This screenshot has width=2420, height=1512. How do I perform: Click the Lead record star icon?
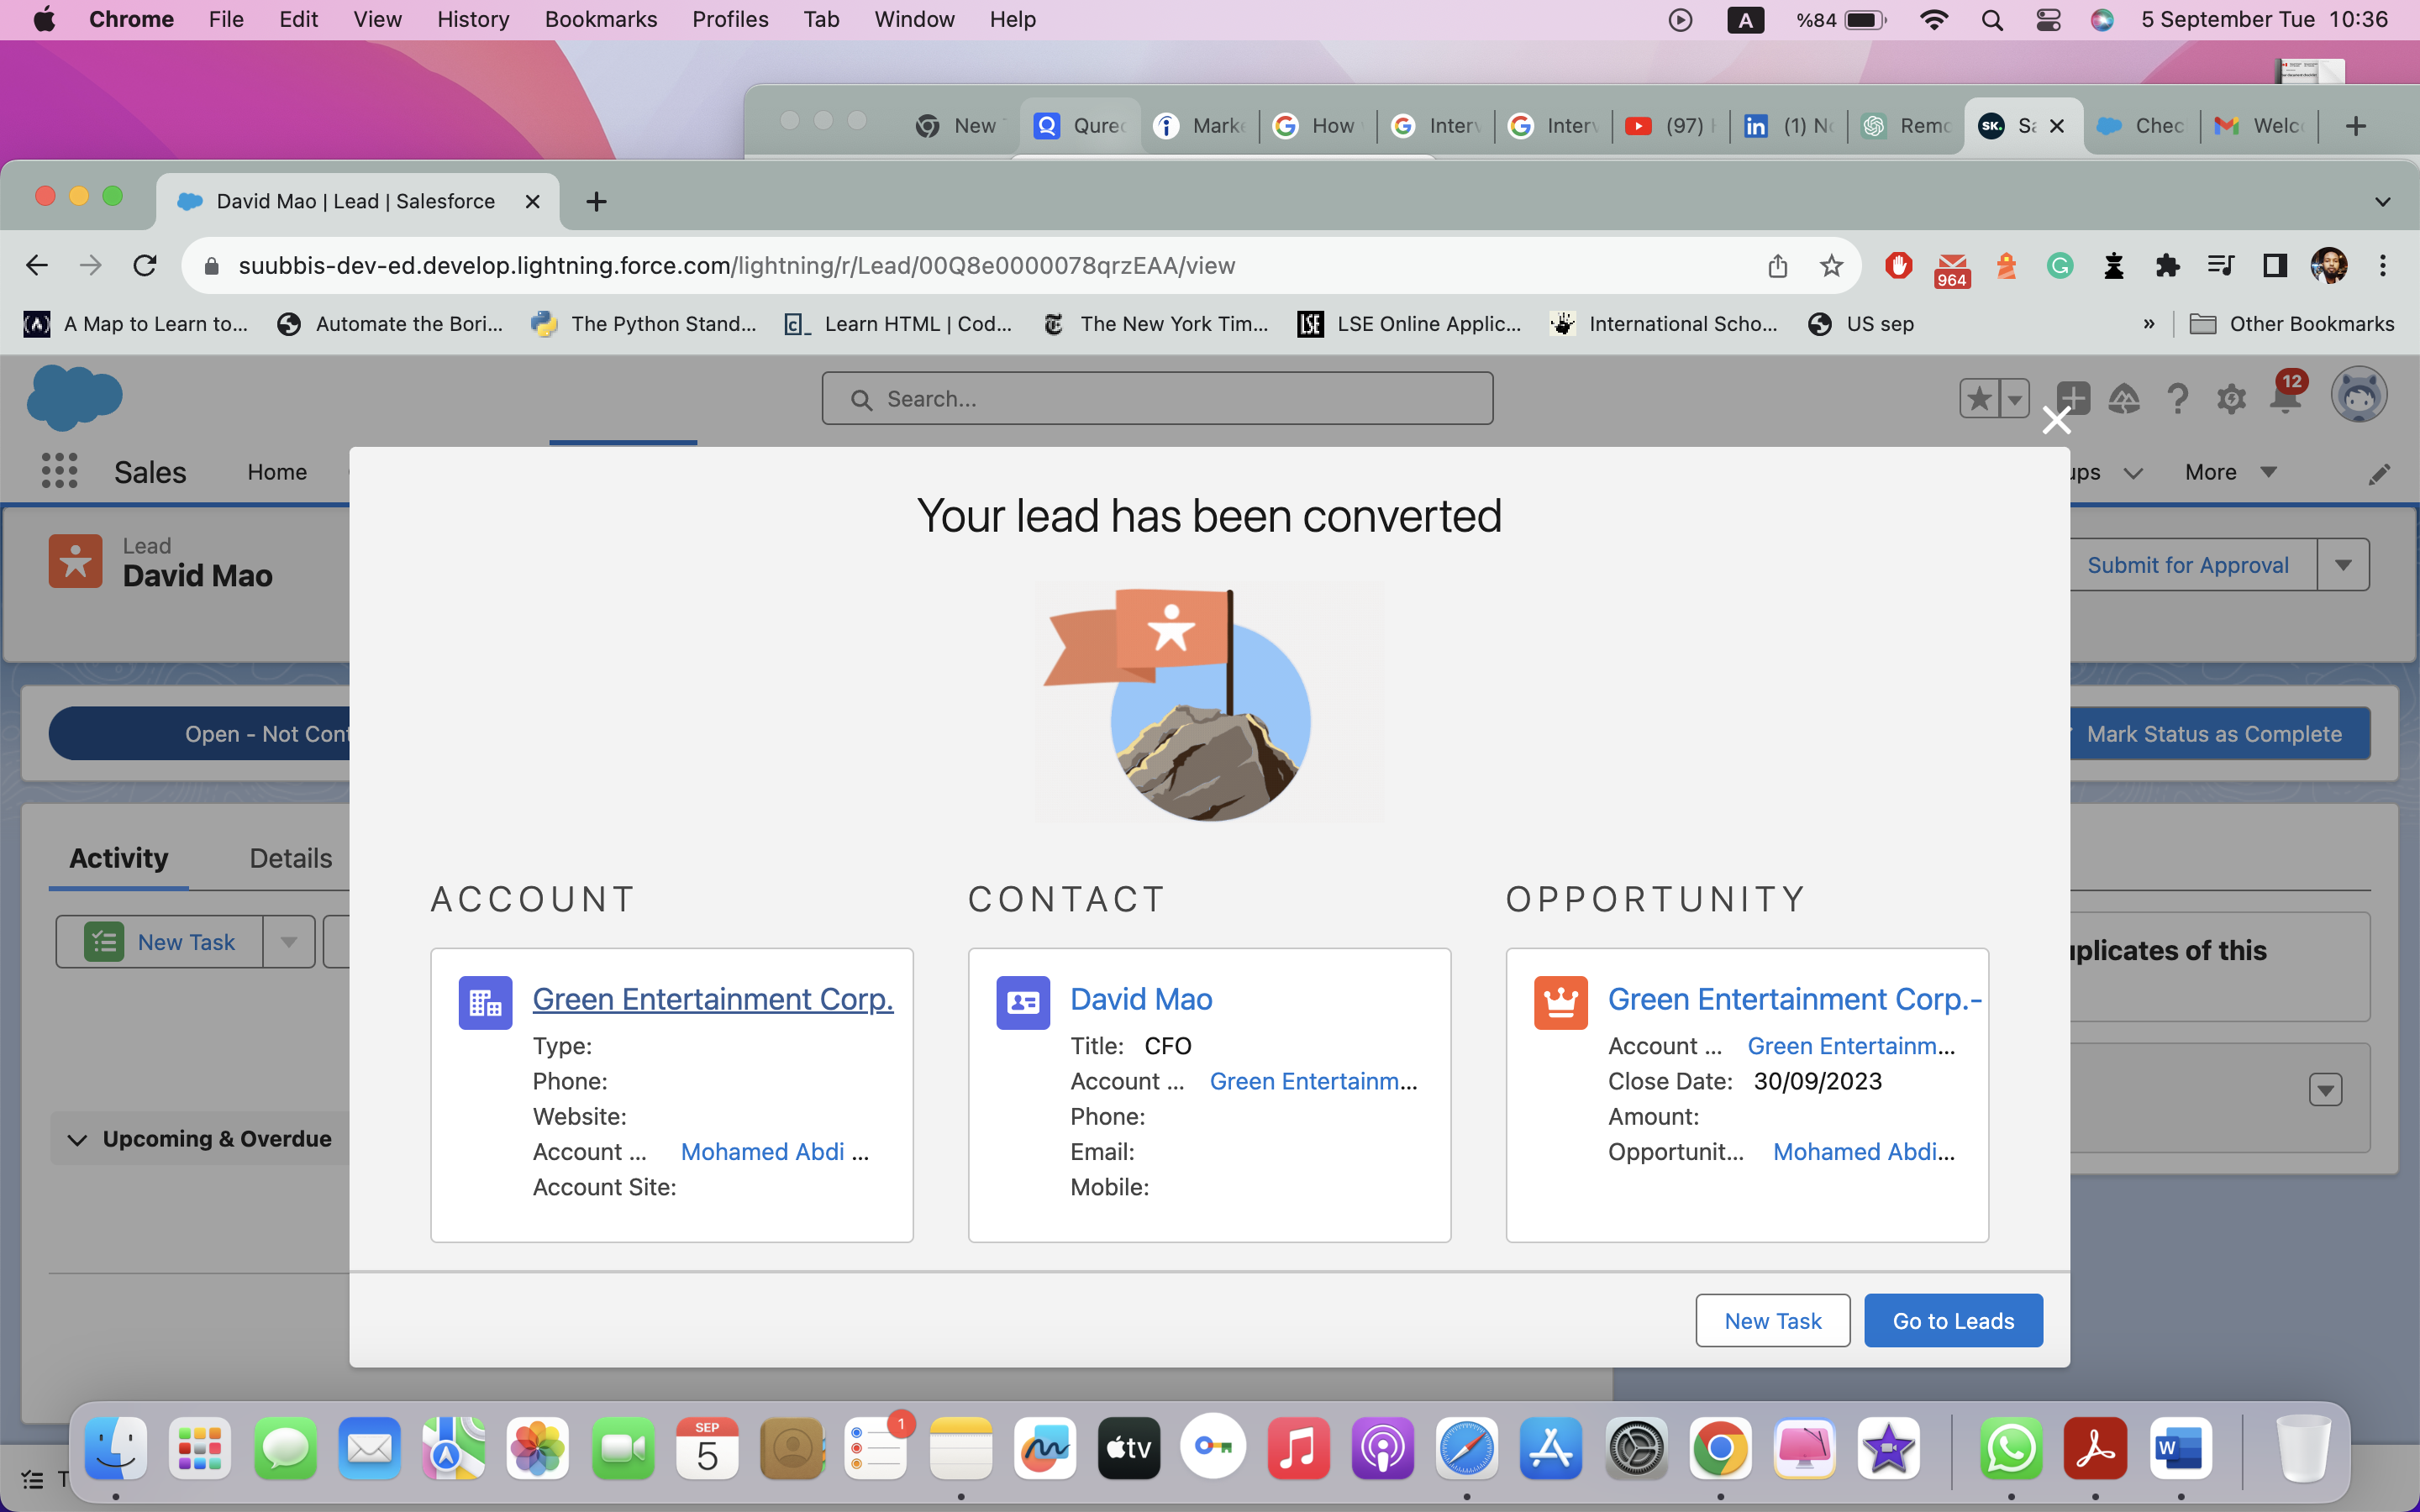[x=75, y=561]
